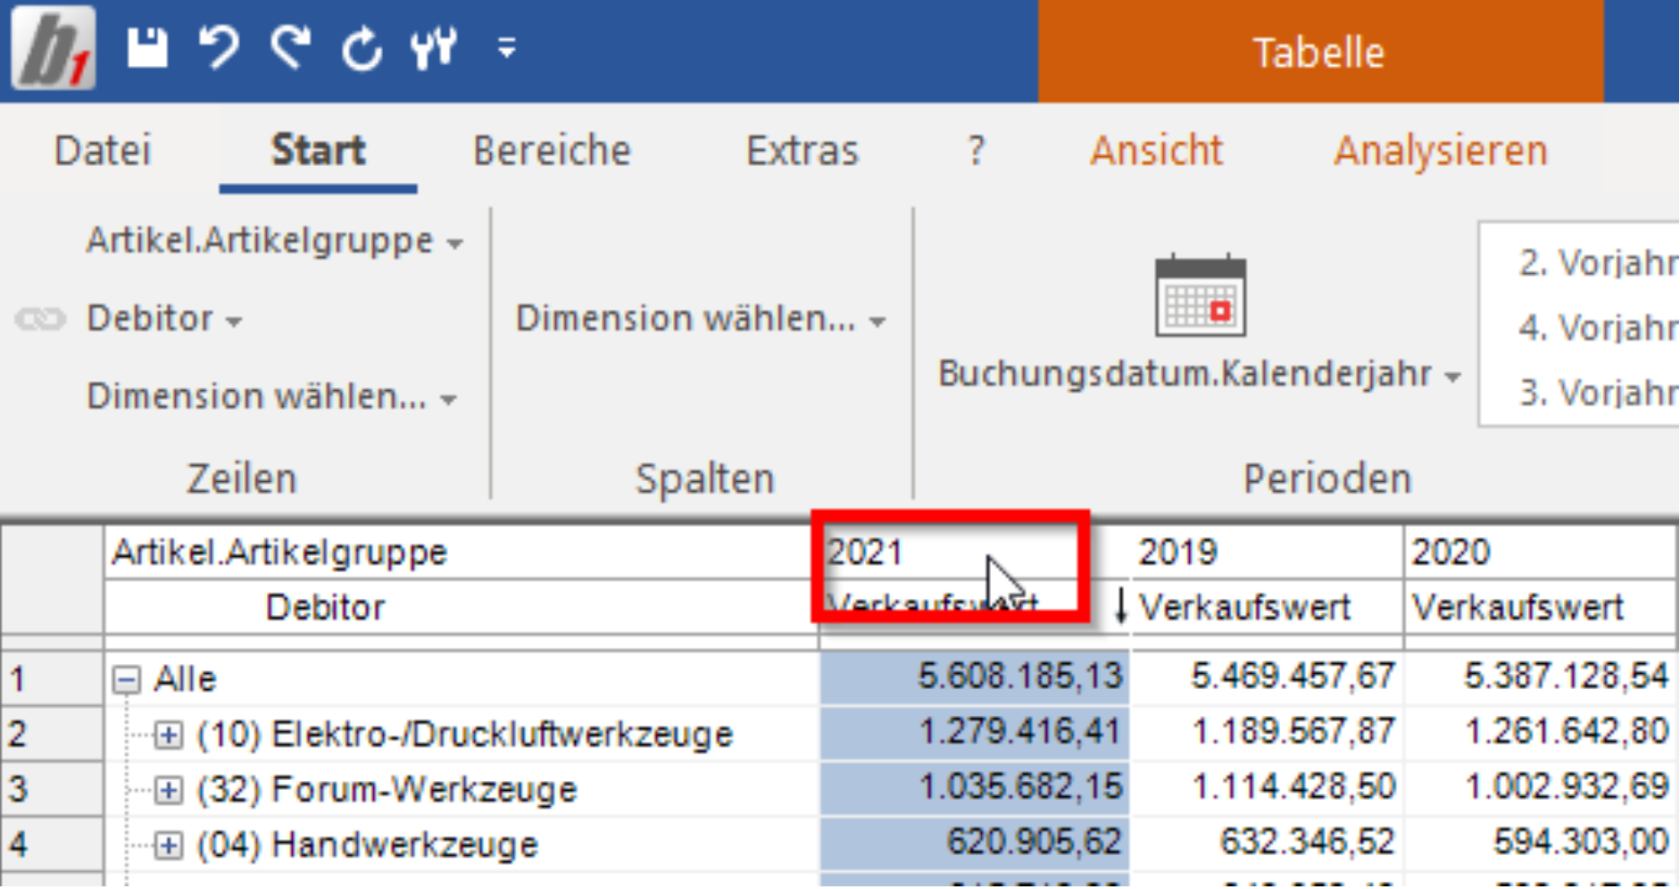Select the 4. Vorjahr period option

point(1598,328)
